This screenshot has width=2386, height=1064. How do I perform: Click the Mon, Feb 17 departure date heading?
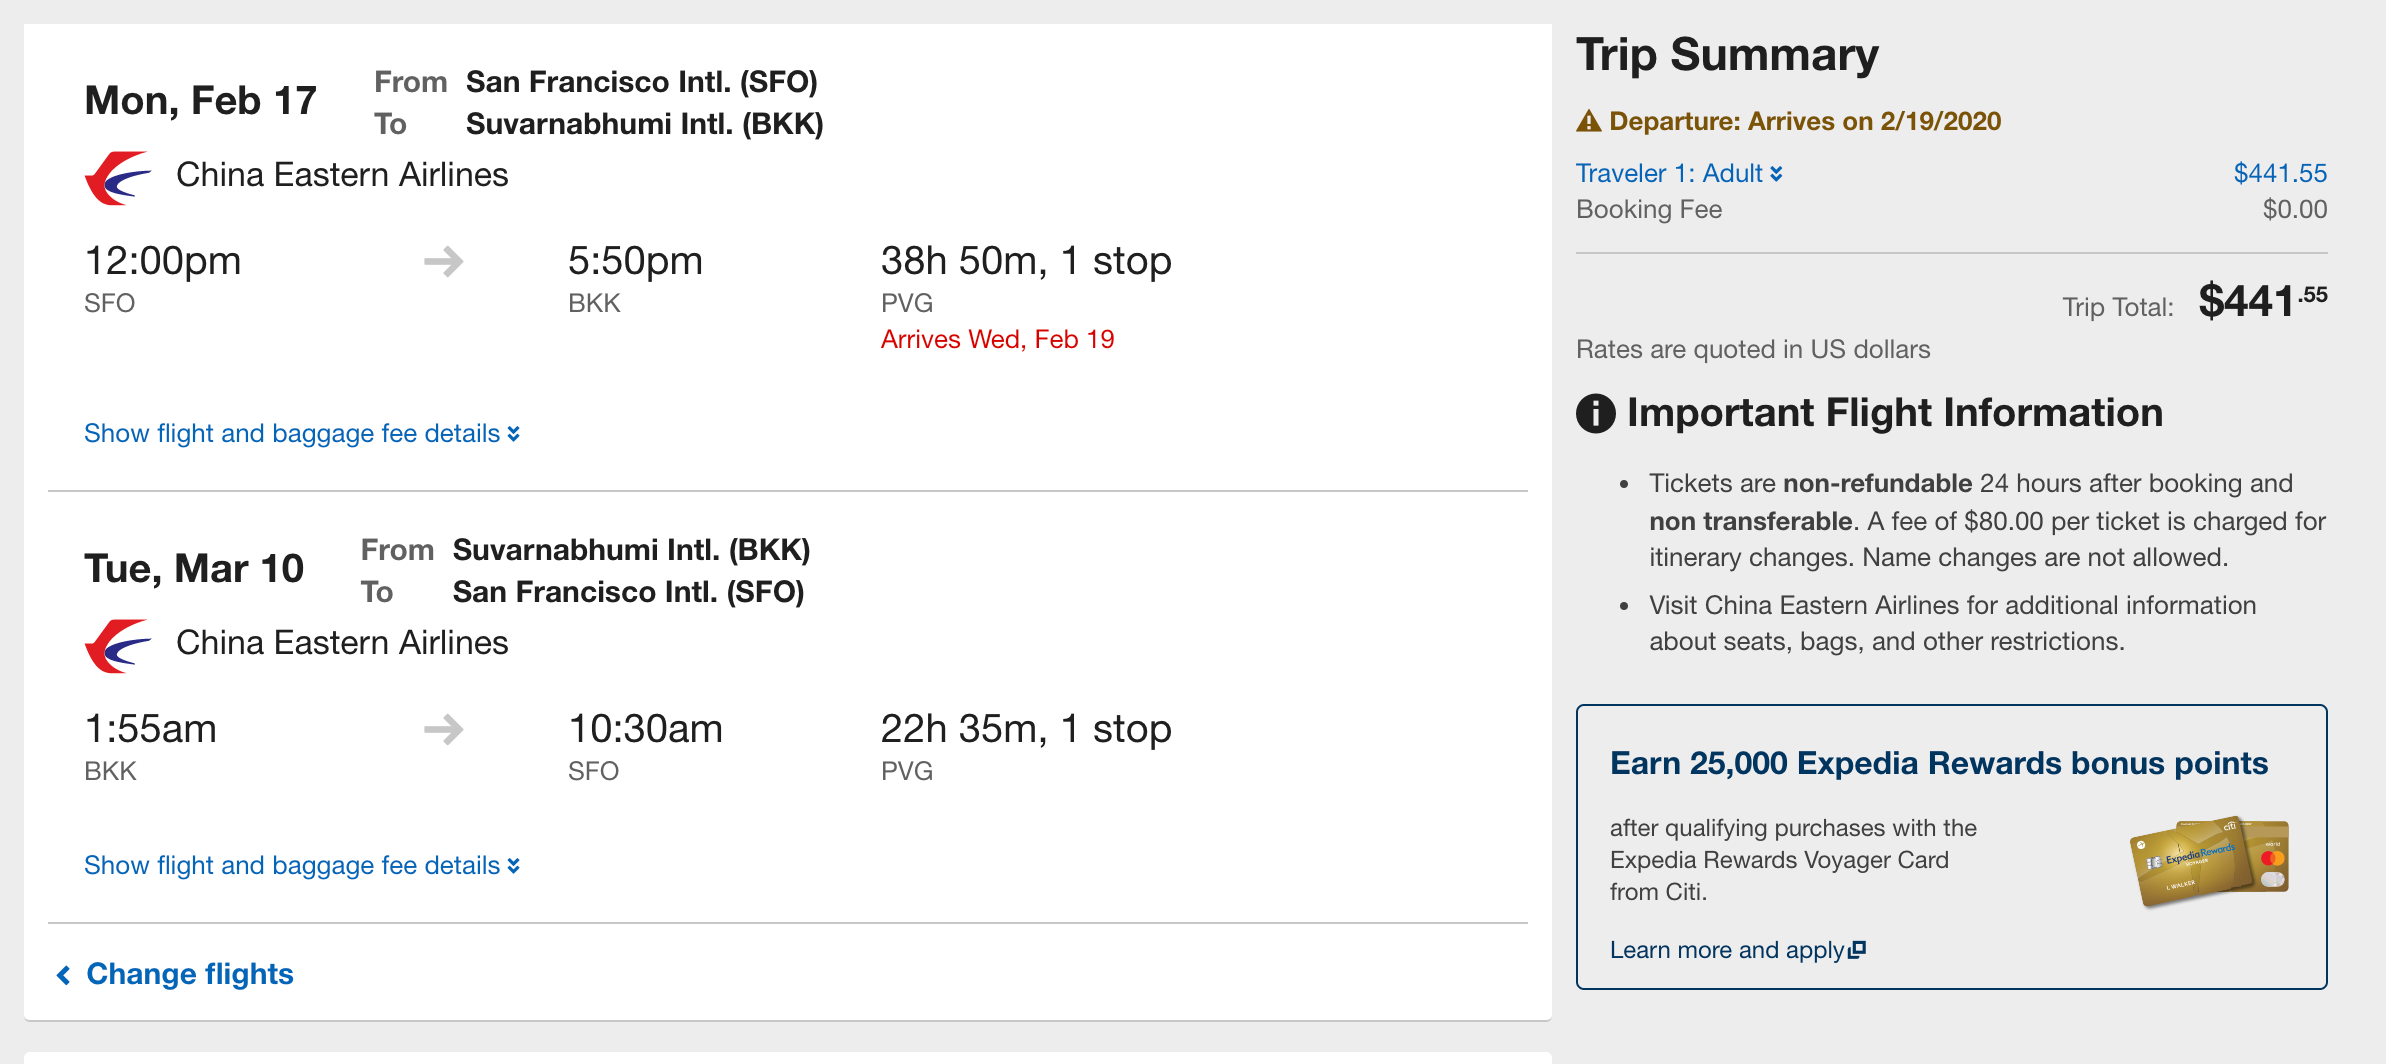point(200,101)
